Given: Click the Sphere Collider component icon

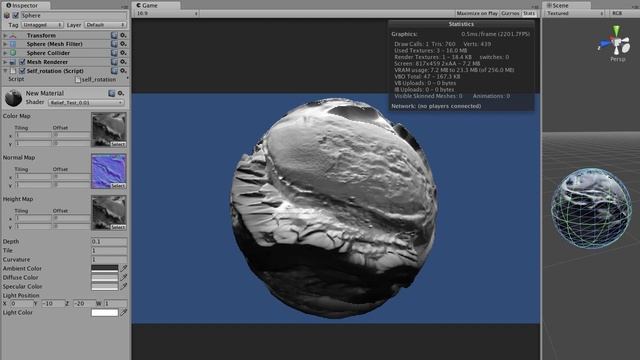Looking at the screenshot, I should (x=13, y=53).
